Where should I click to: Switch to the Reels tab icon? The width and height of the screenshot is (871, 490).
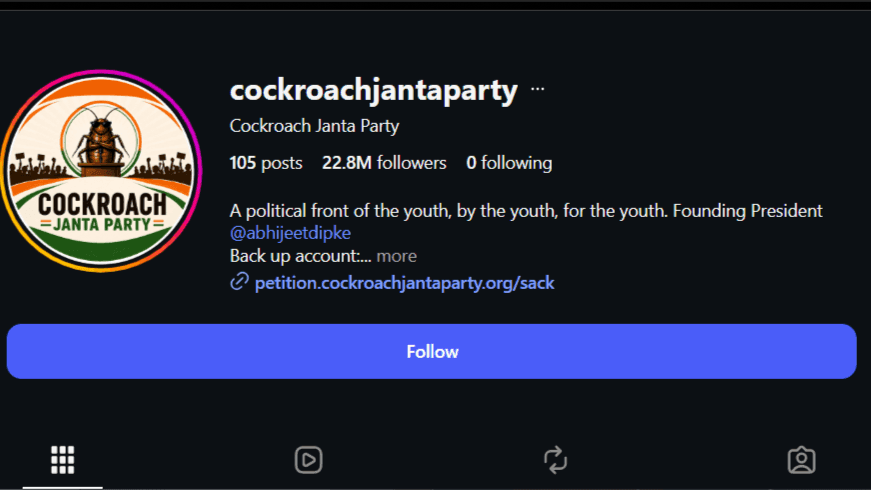click(x=308, y=460)
